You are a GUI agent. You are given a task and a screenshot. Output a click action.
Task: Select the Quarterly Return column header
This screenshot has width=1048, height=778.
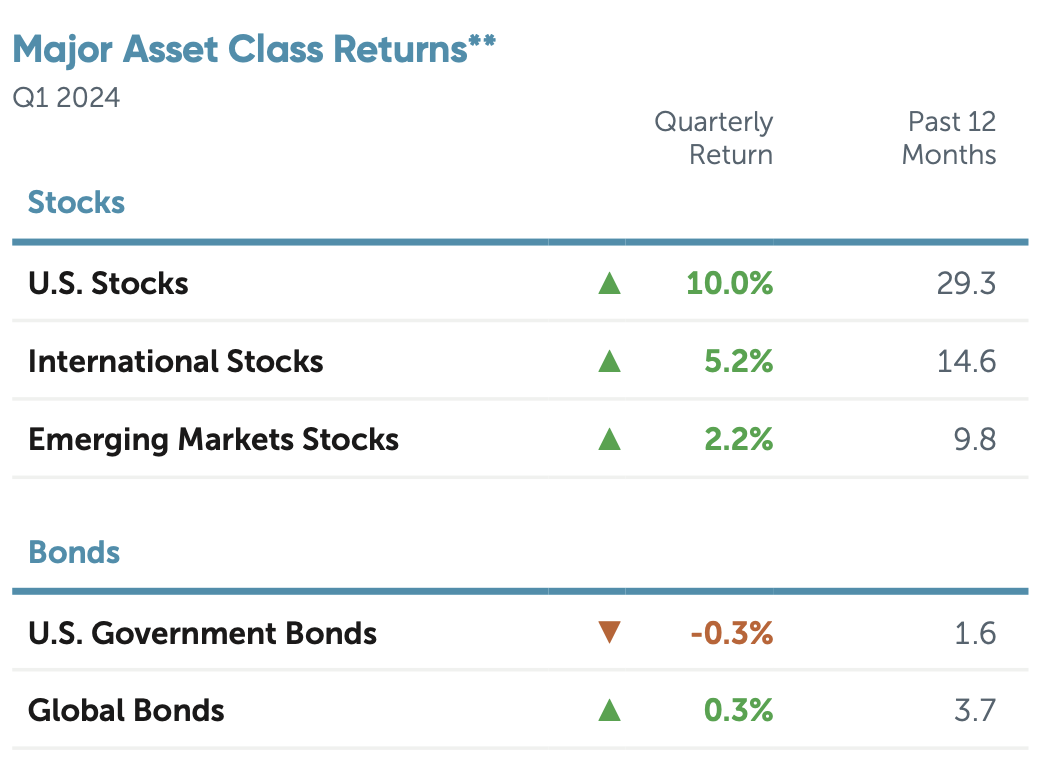714,138
